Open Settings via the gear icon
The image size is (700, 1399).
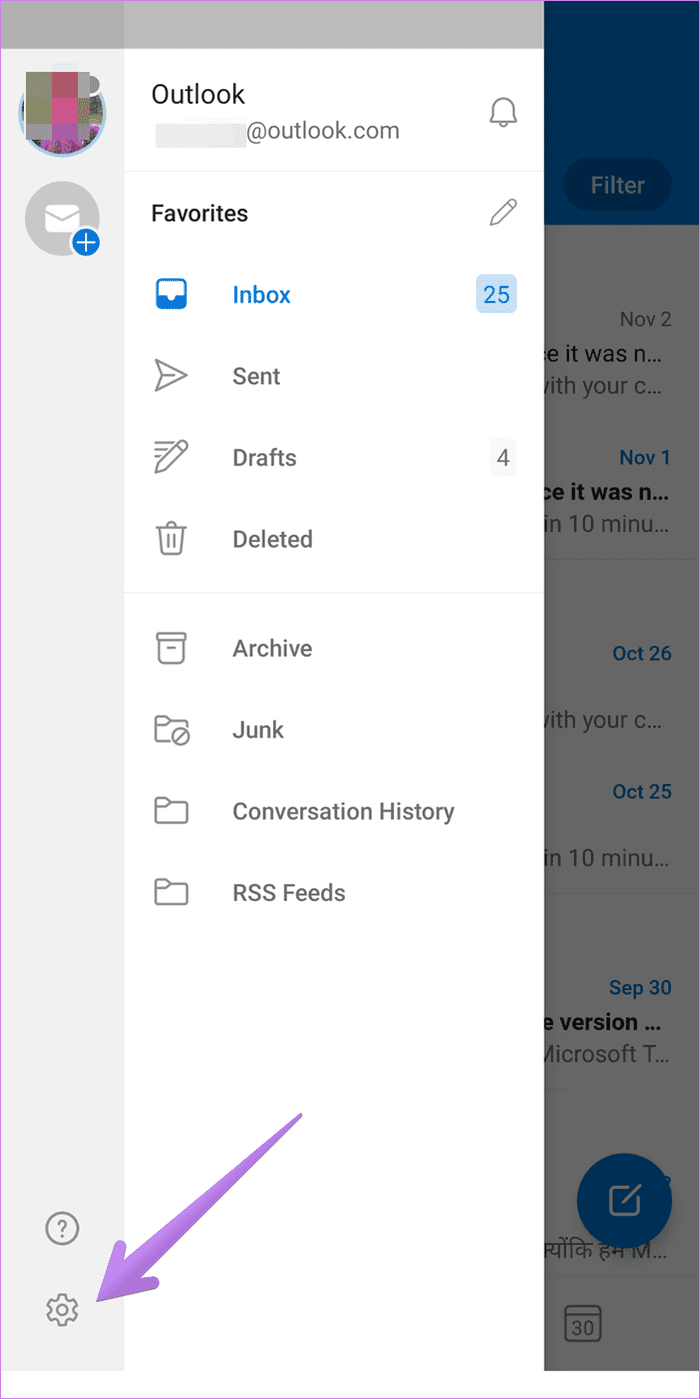[x=61, y=1310]
